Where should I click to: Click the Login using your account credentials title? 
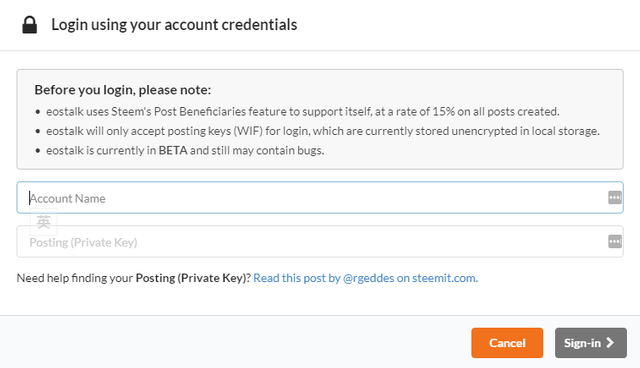click(x=174, y=25)
